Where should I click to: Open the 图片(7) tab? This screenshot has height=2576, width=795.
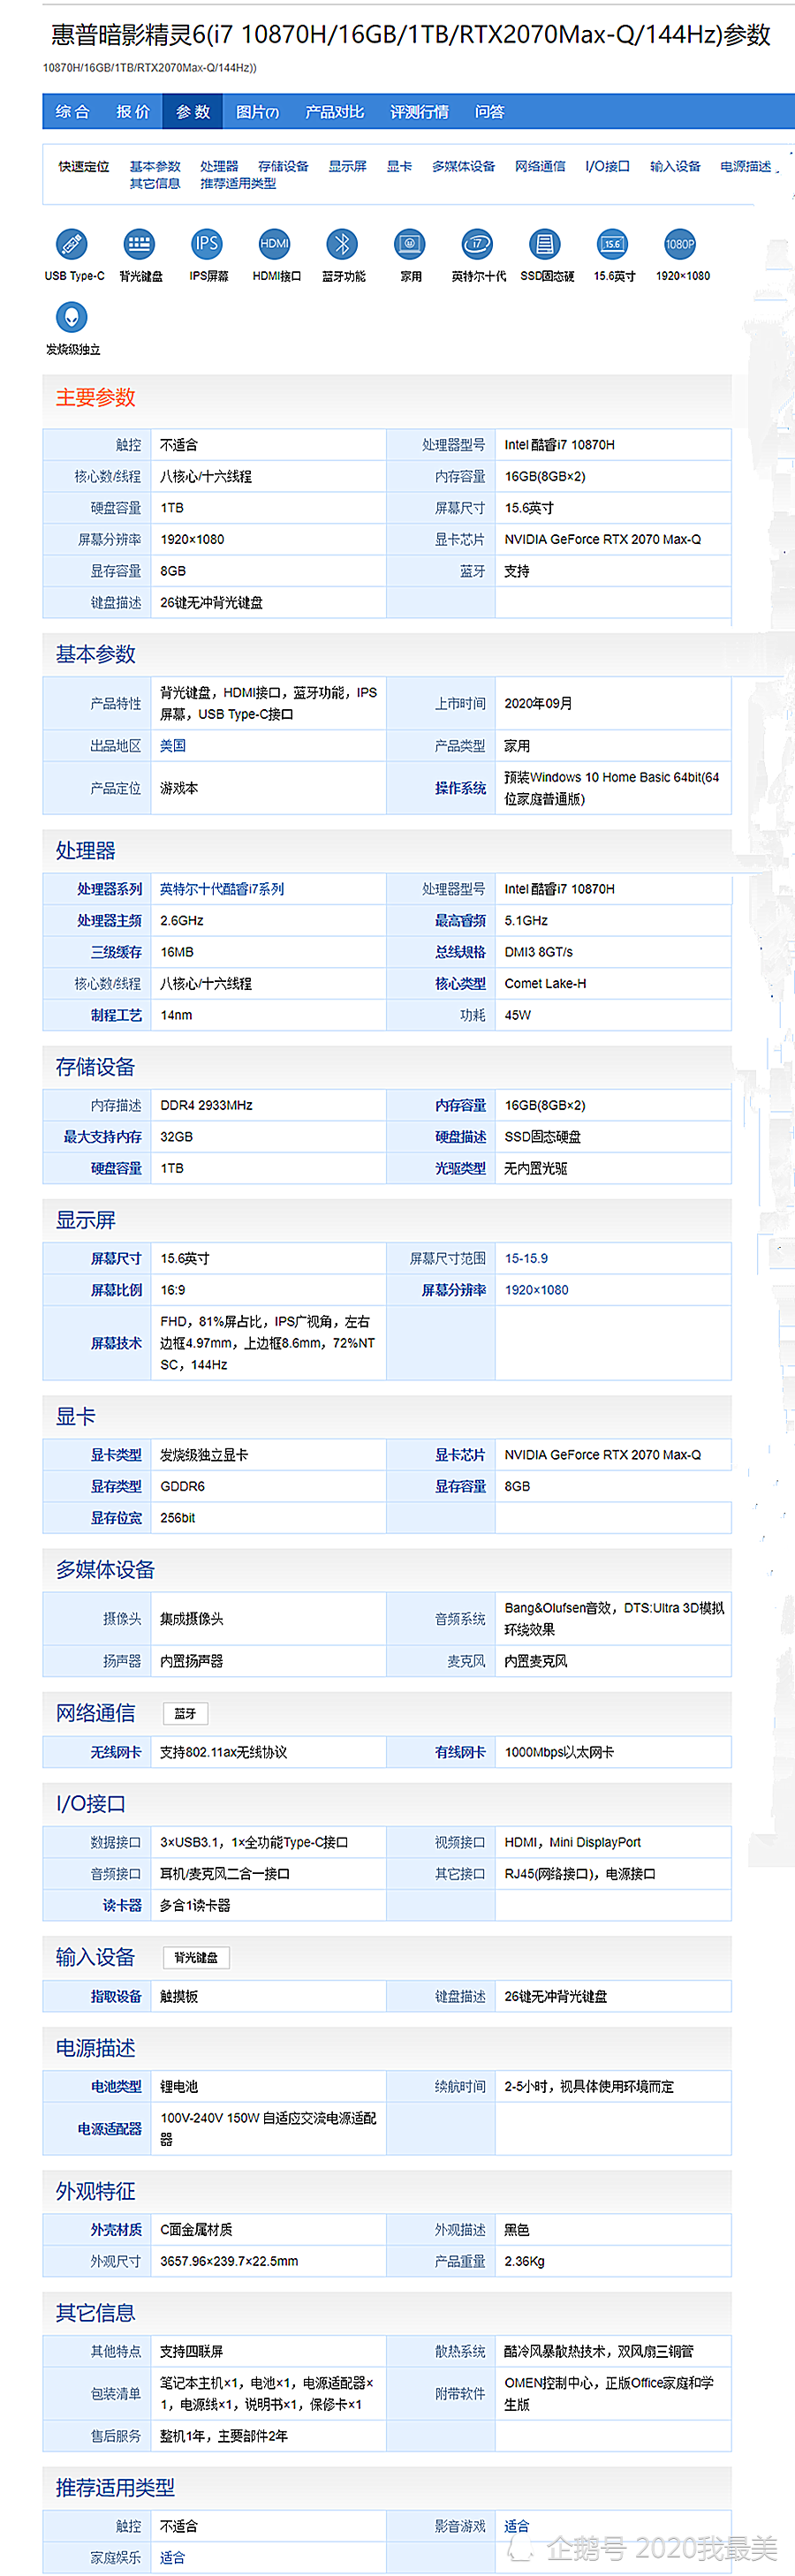[x=257, y=112]
